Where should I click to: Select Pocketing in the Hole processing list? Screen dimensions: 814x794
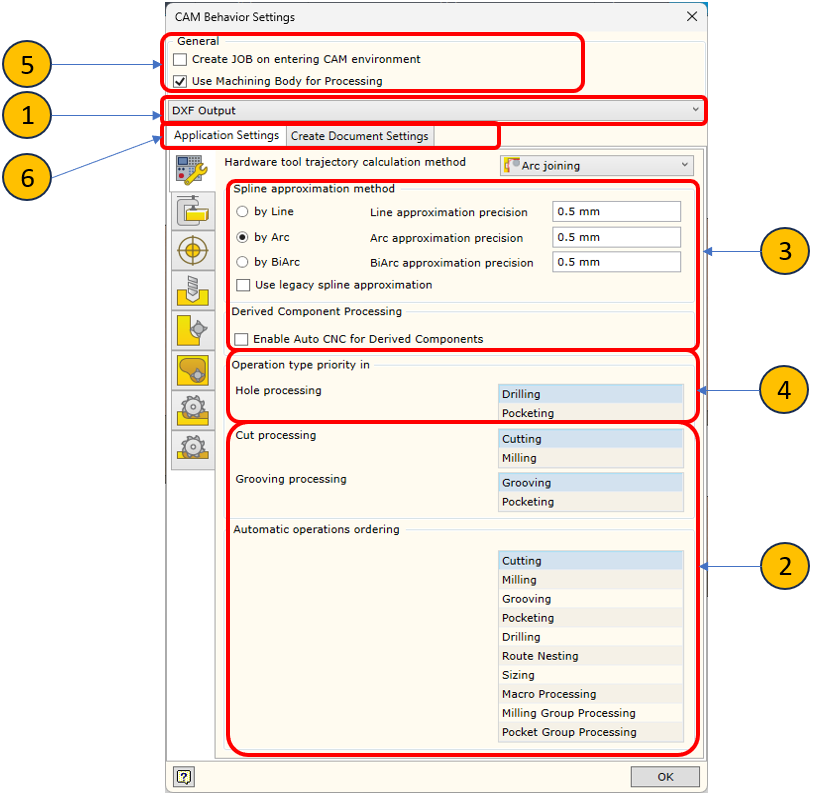click(590, 413)
